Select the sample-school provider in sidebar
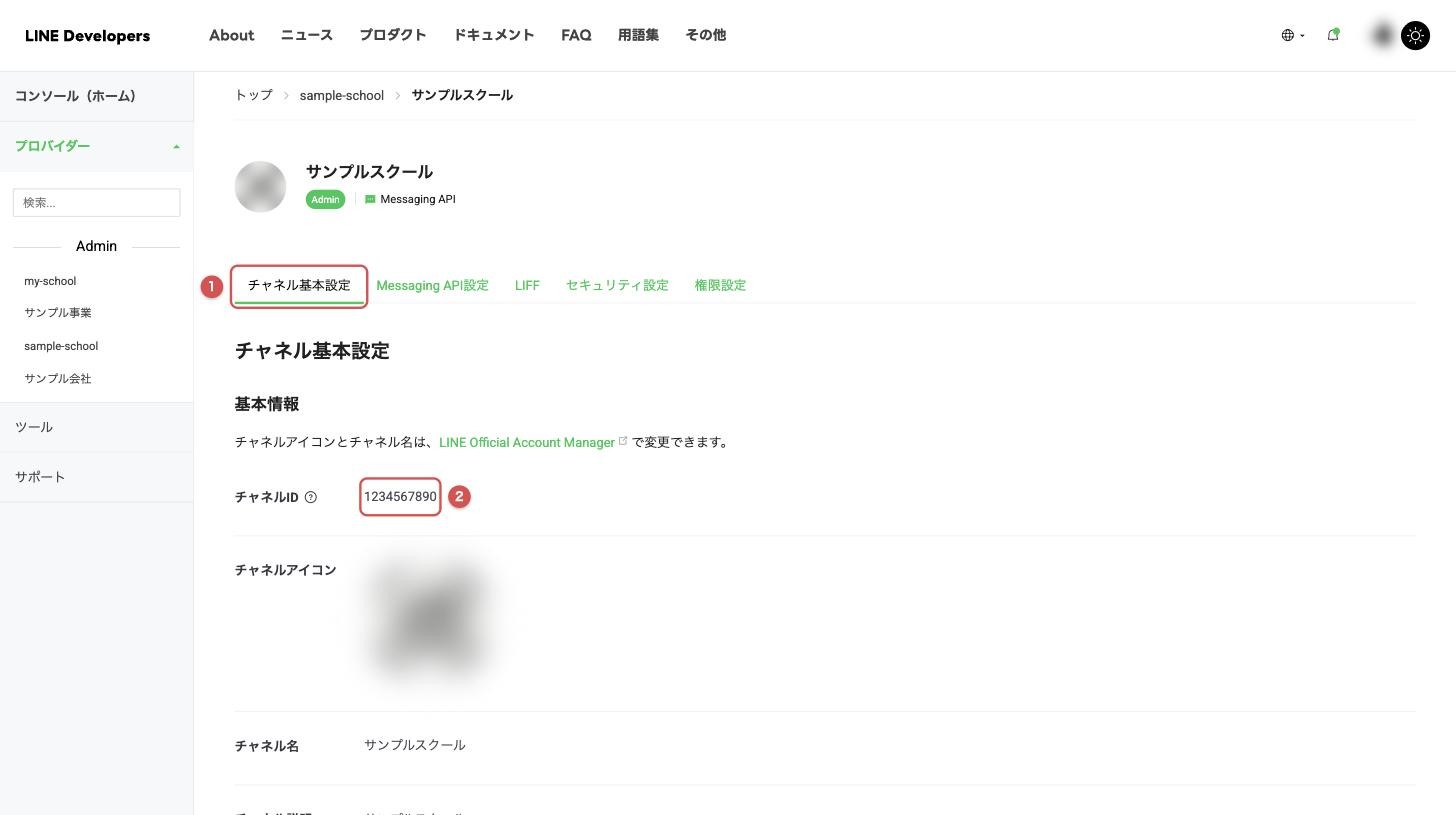This screenshot has height=815, width=1456. click(x=61, y=346)
